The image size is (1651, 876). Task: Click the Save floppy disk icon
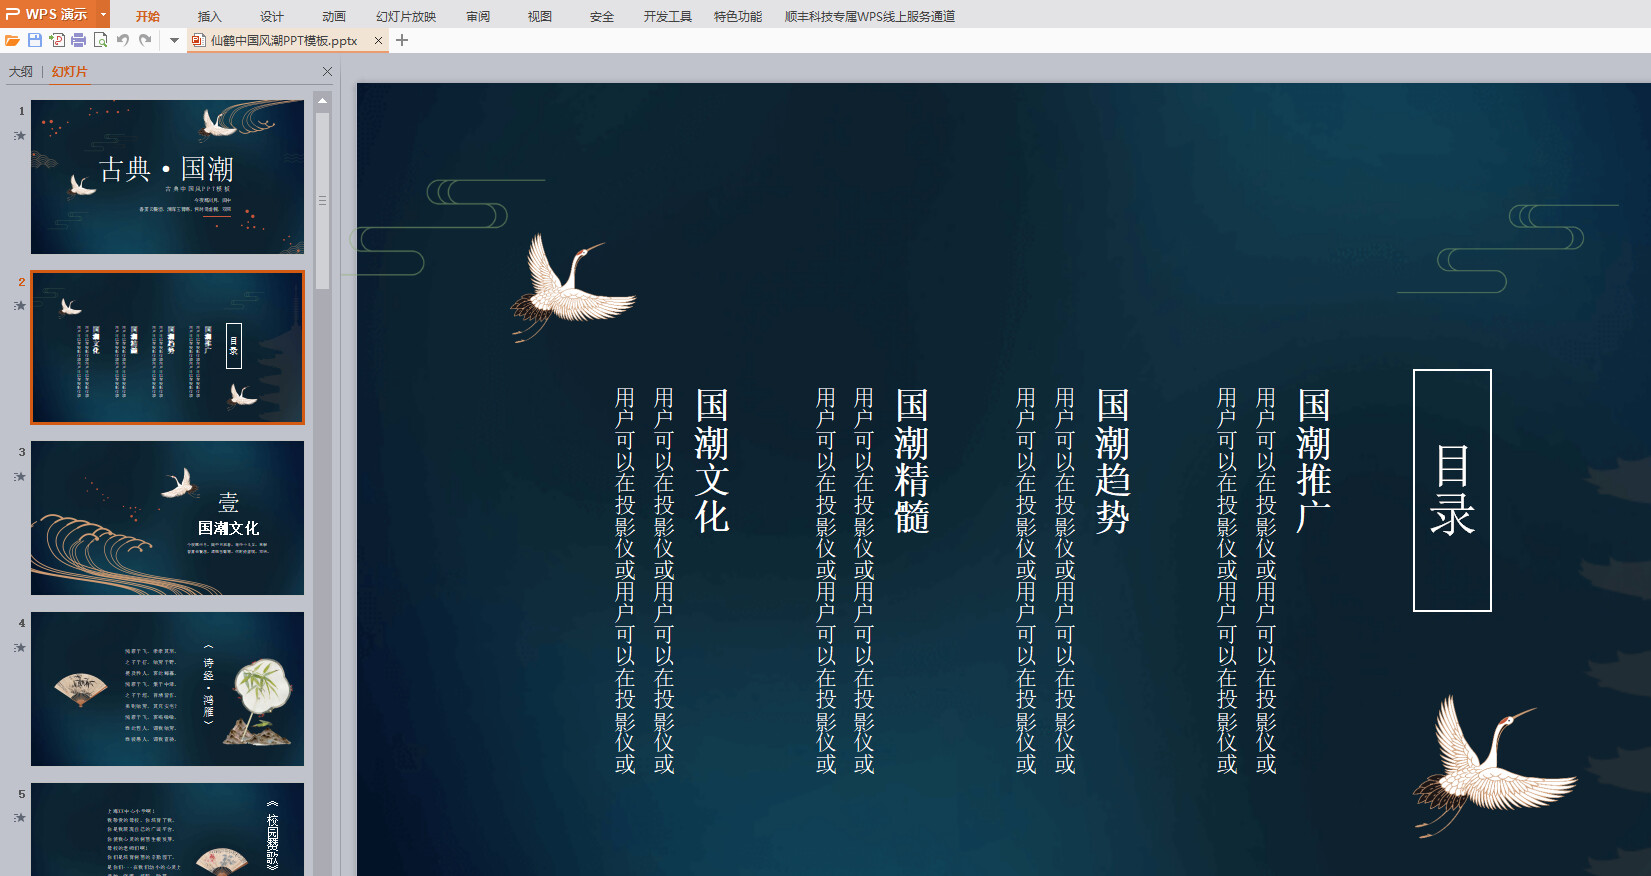(35, 40)
